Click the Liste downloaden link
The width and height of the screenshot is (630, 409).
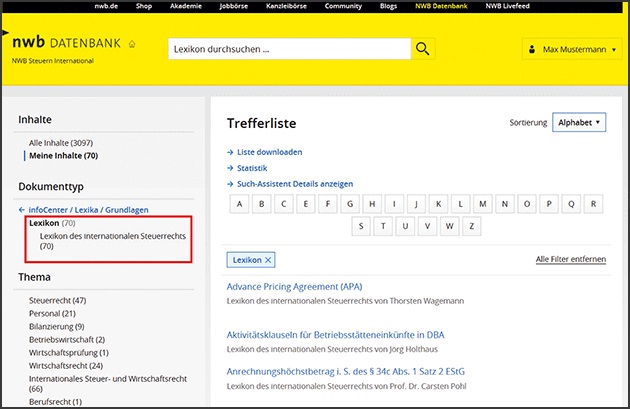point(269,152)
